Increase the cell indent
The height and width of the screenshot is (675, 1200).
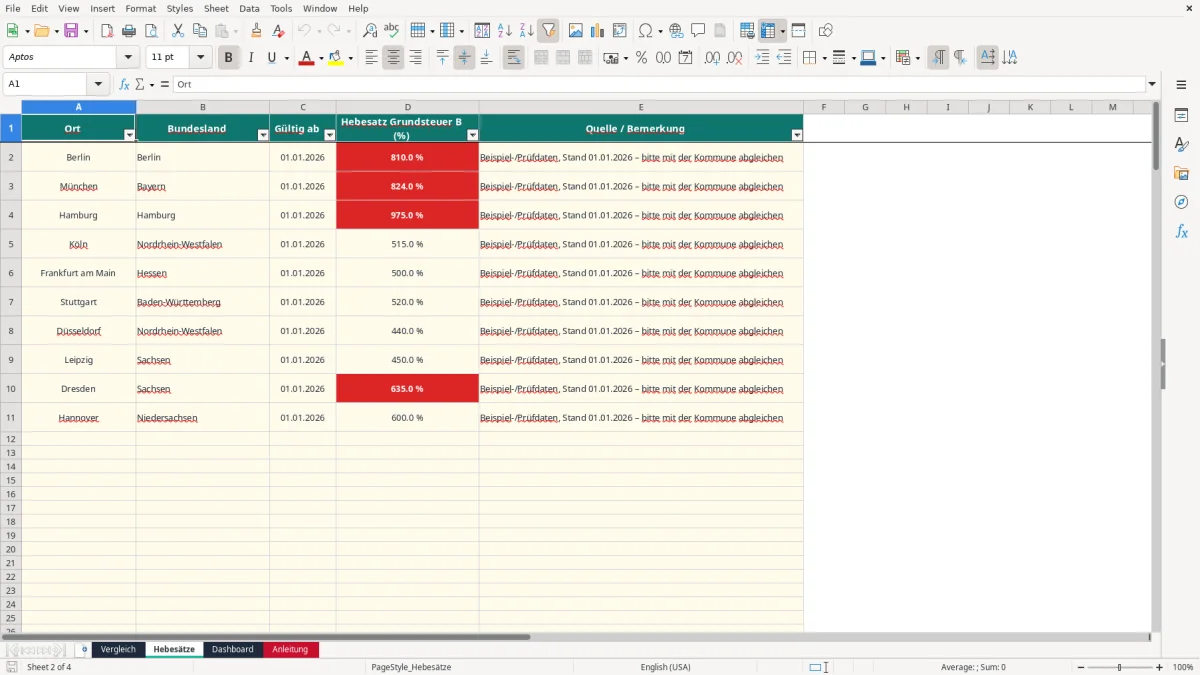762,58
